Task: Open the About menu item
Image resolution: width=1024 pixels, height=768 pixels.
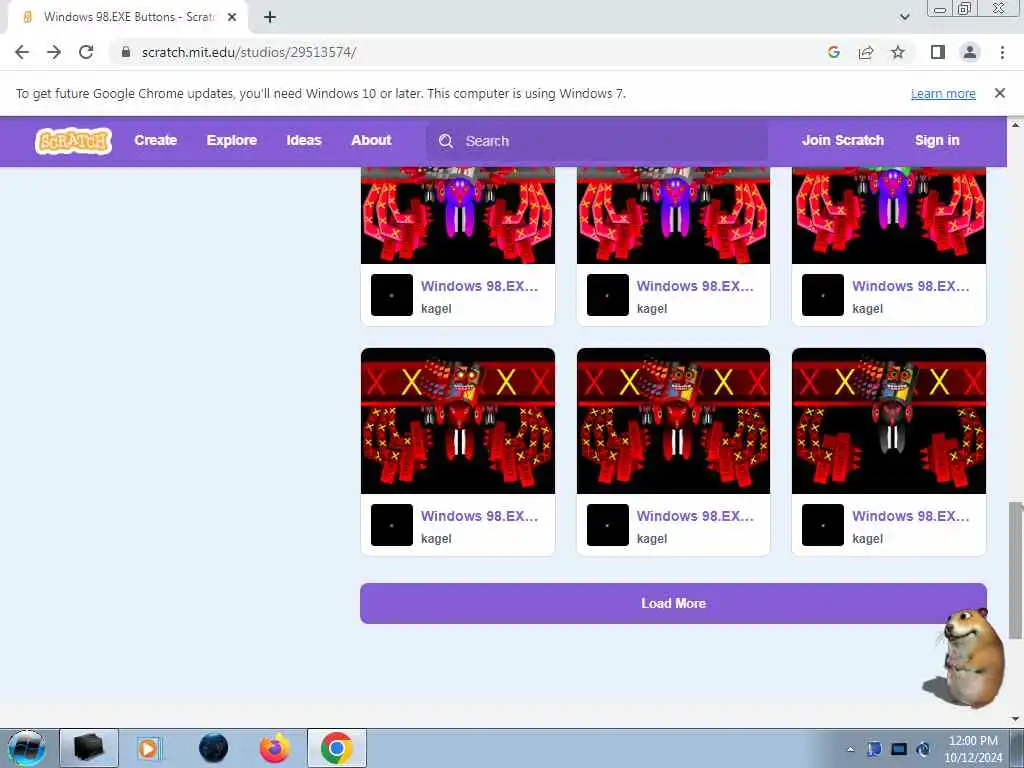Action: 372,140
